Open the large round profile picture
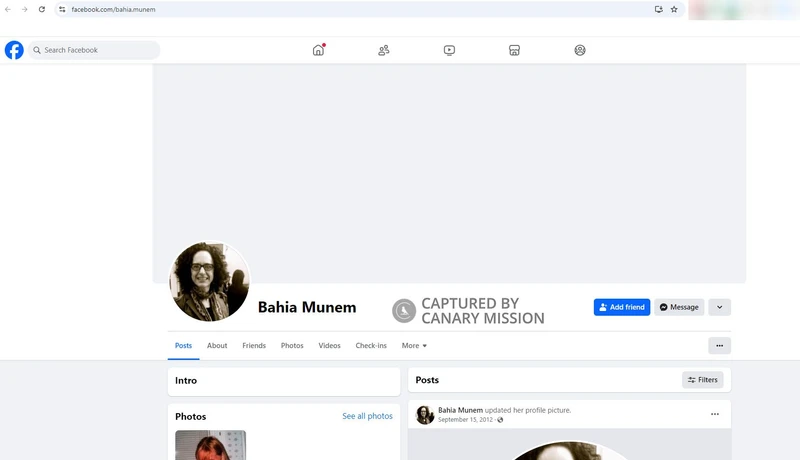The width and height of the screenshot is (800, 460). [x=209, y=282]
